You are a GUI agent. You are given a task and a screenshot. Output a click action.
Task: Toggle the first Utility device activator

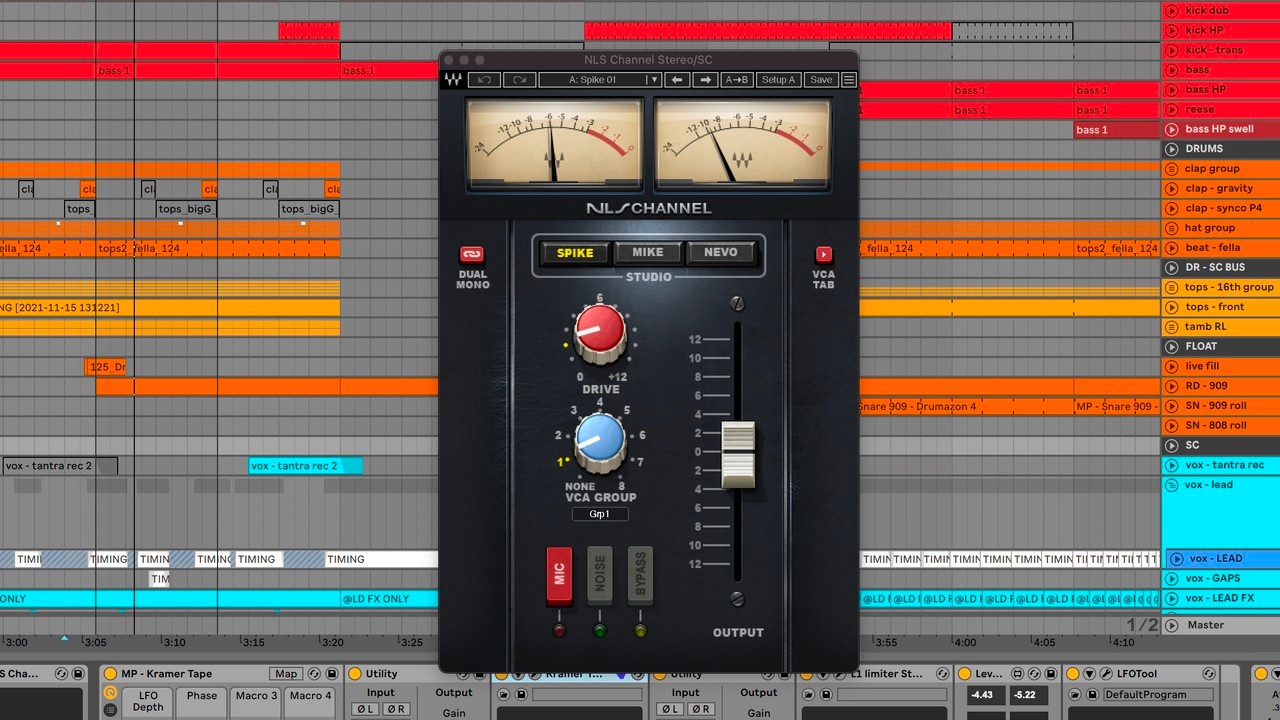pos(354,674)
